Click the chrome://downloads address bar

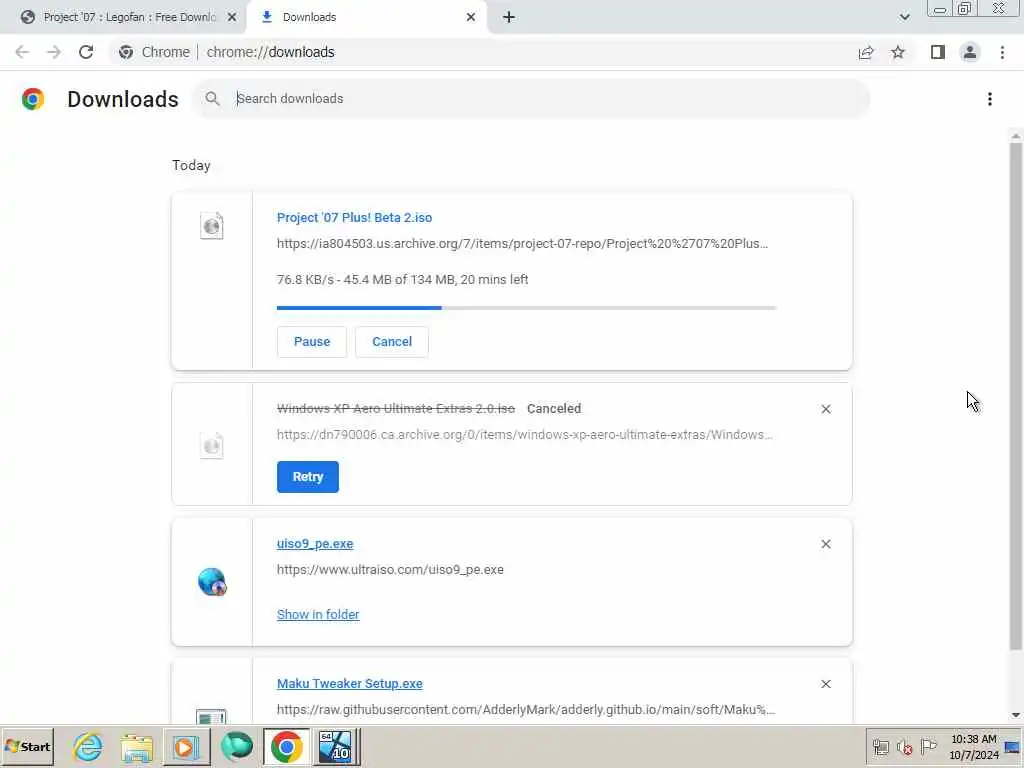pyautogui.click(x=270, y=52)
